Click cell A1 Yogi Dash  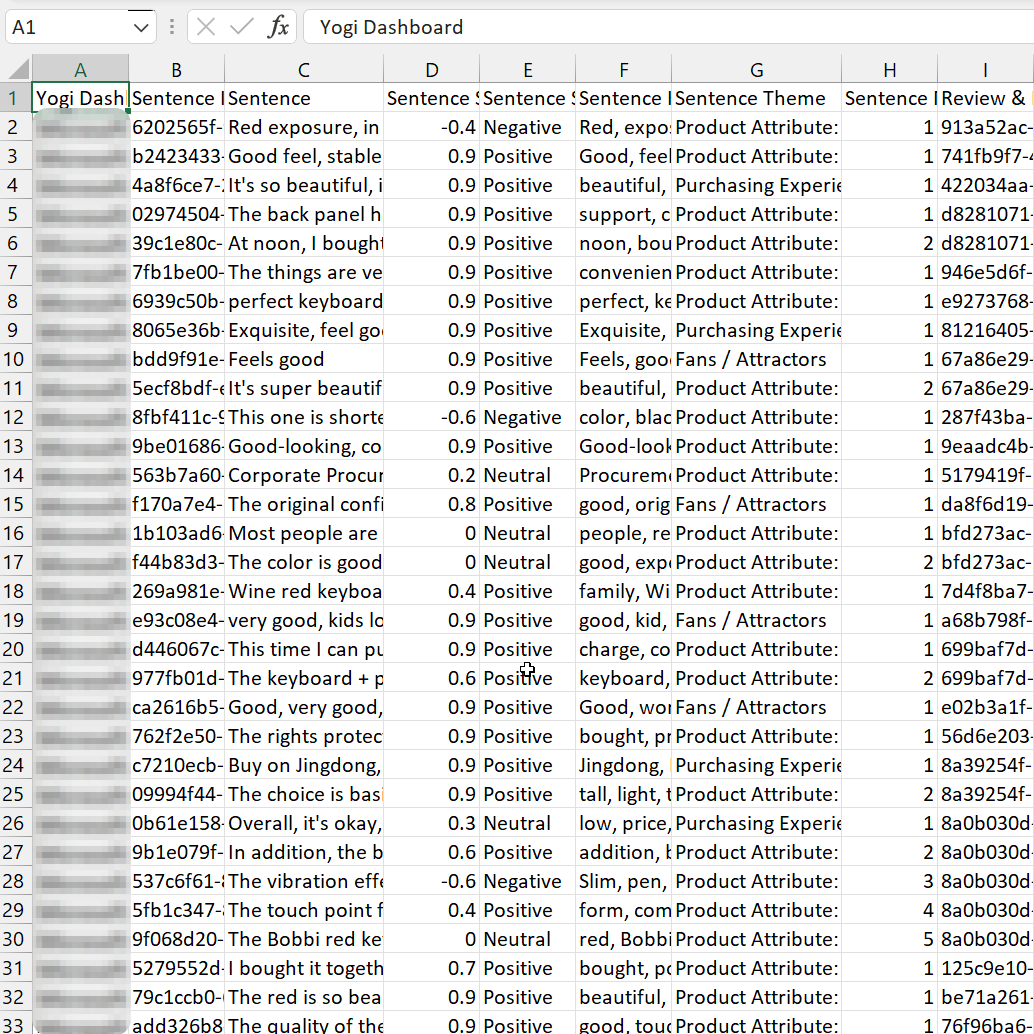coord(80,98)
